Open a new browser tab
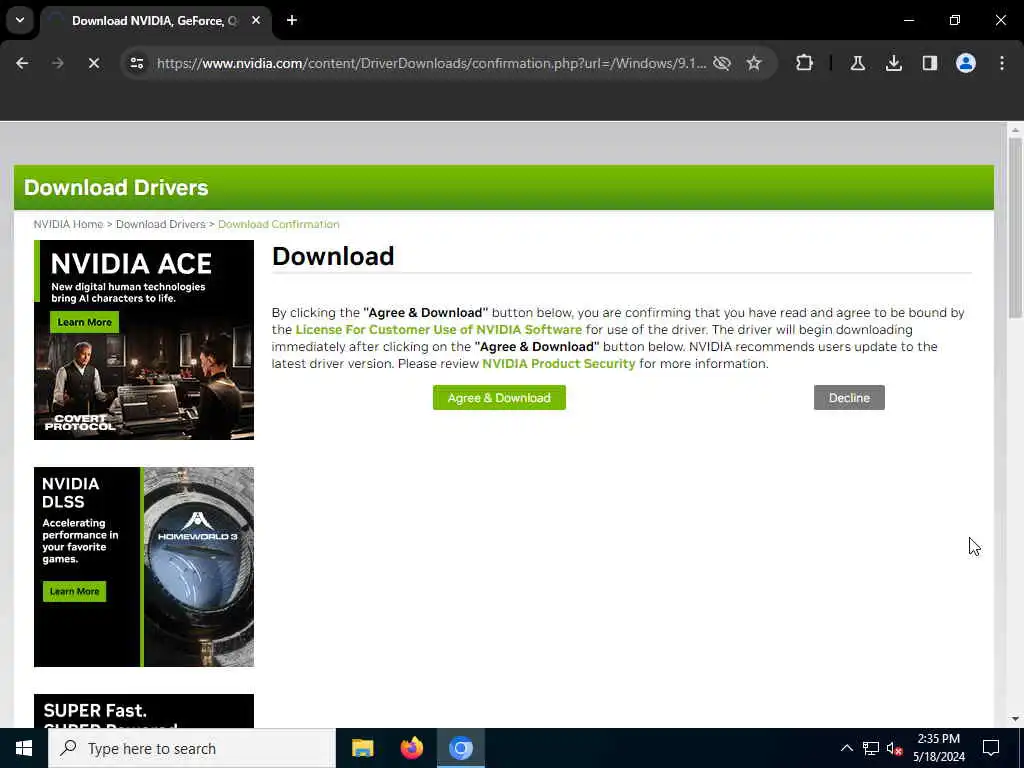 click(292, 20)
